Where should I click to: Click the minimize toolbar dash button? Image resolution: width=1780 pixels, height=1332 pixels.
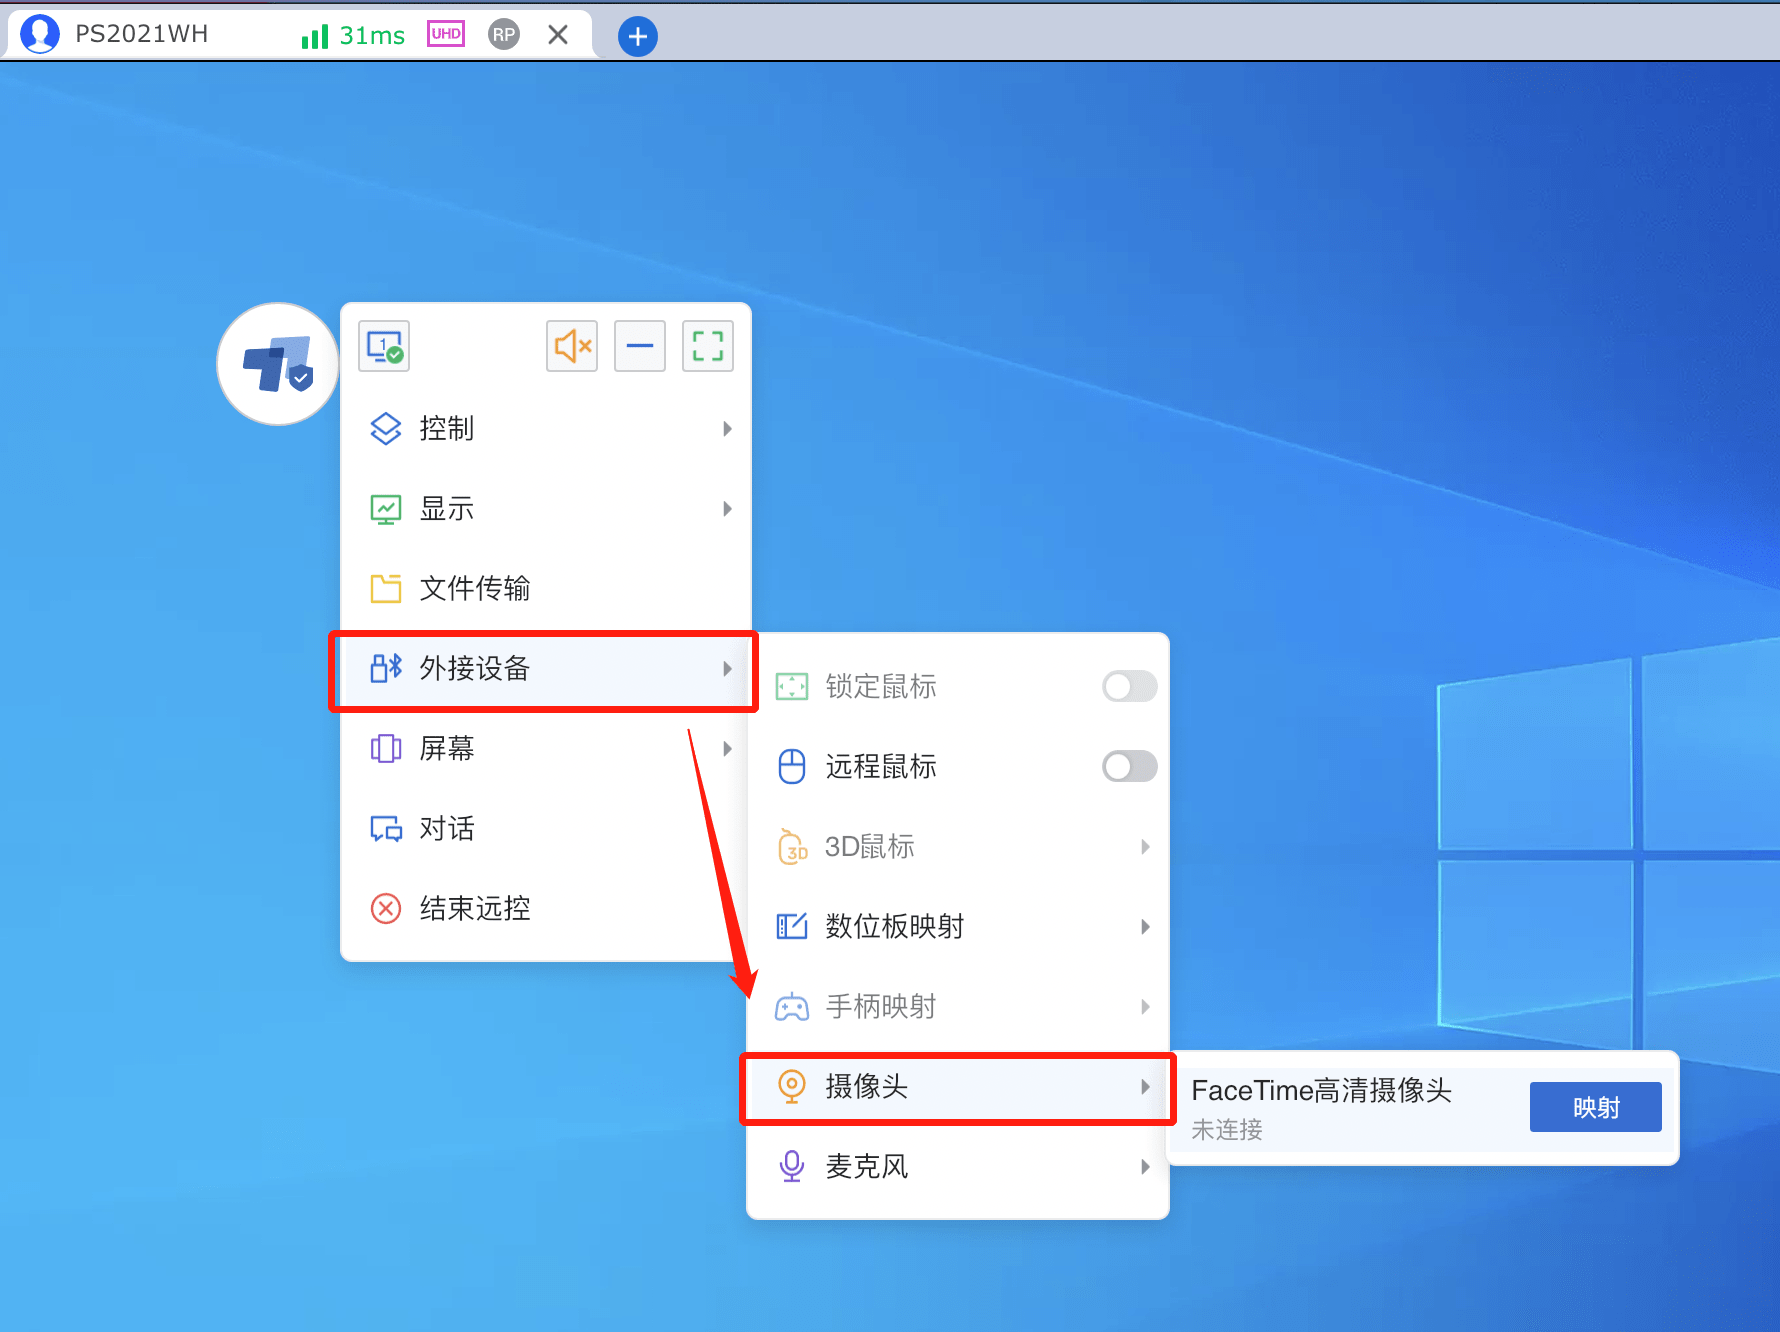[x=640, y=346]
